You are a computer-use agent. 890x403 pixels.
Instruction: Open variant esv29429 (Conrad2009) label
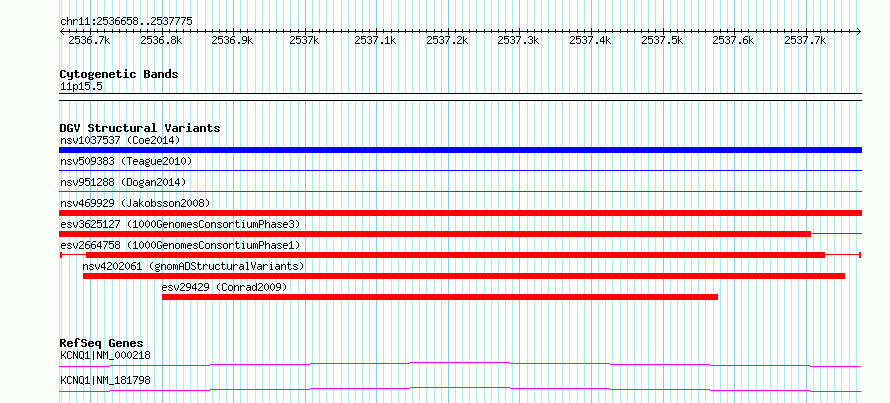(x=225, y=287)
